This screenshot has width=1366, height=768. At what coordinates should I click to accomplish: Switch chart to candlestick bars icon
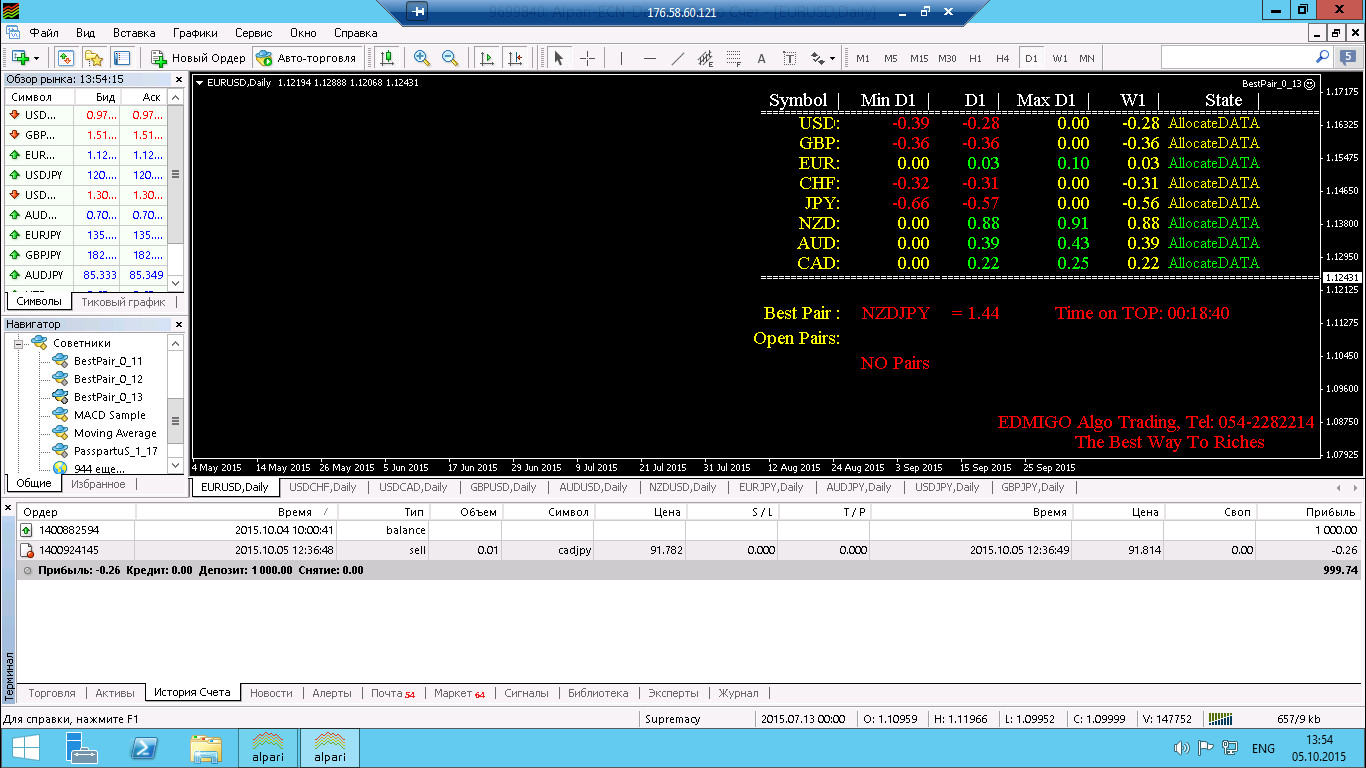click(387, 58)
